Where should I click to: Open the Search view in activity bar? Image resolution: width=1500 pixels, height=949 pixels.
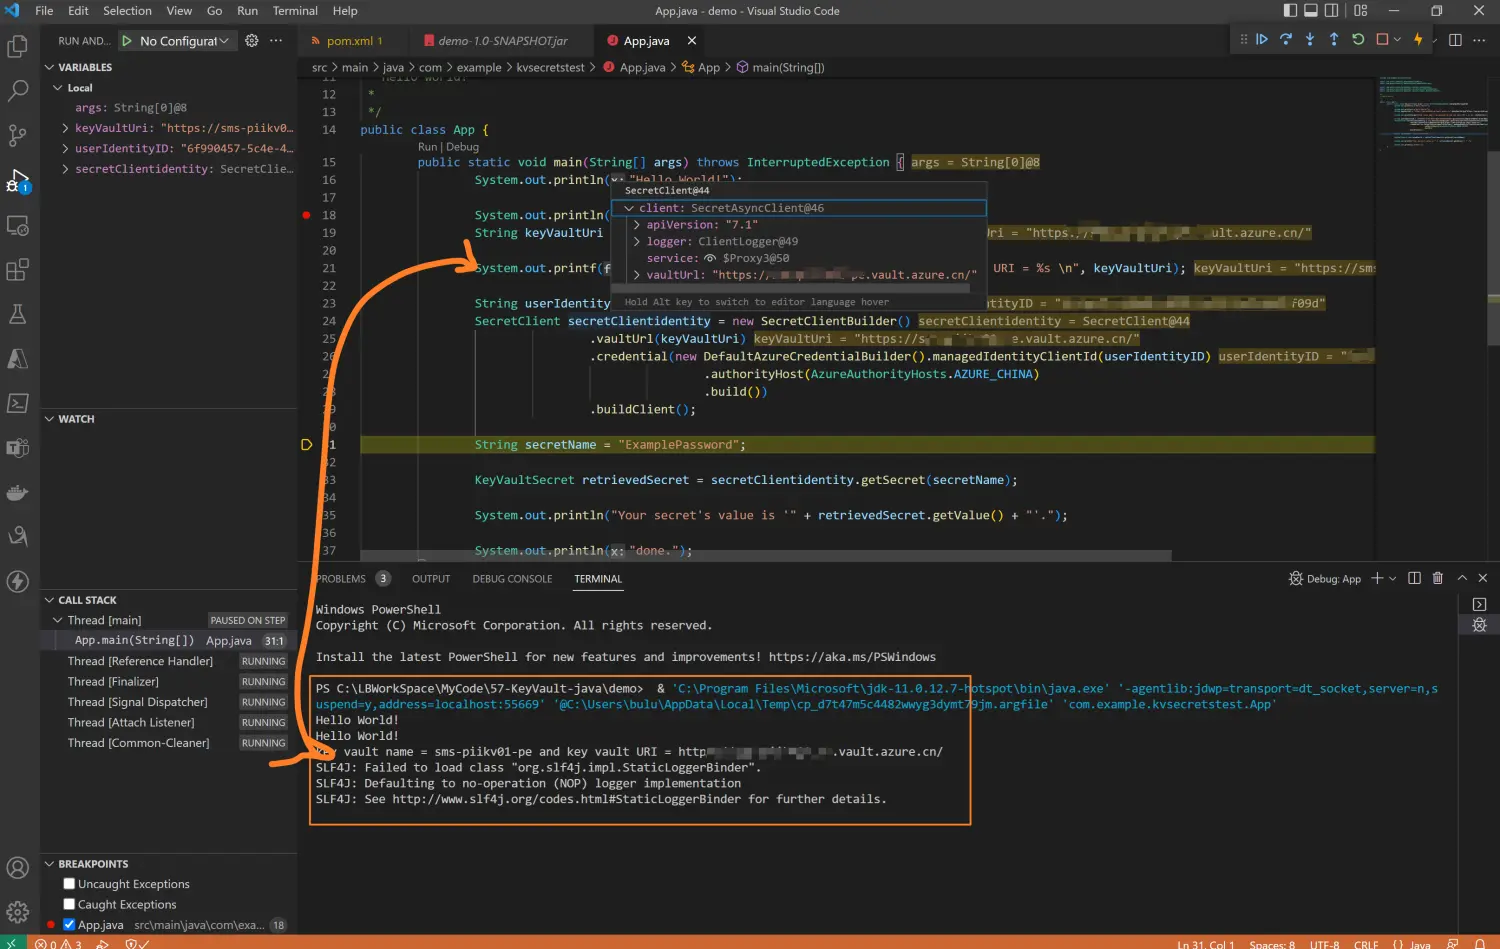17,91
